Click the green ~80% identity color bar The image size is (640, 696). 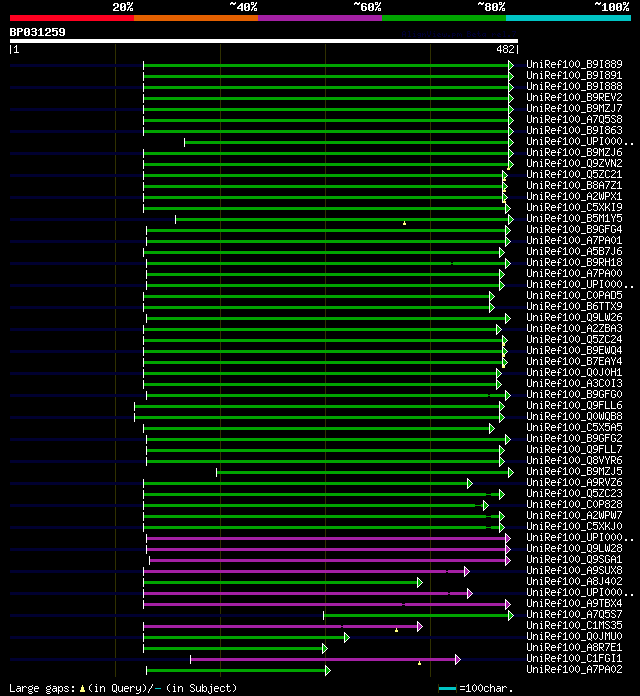[444, 18]
